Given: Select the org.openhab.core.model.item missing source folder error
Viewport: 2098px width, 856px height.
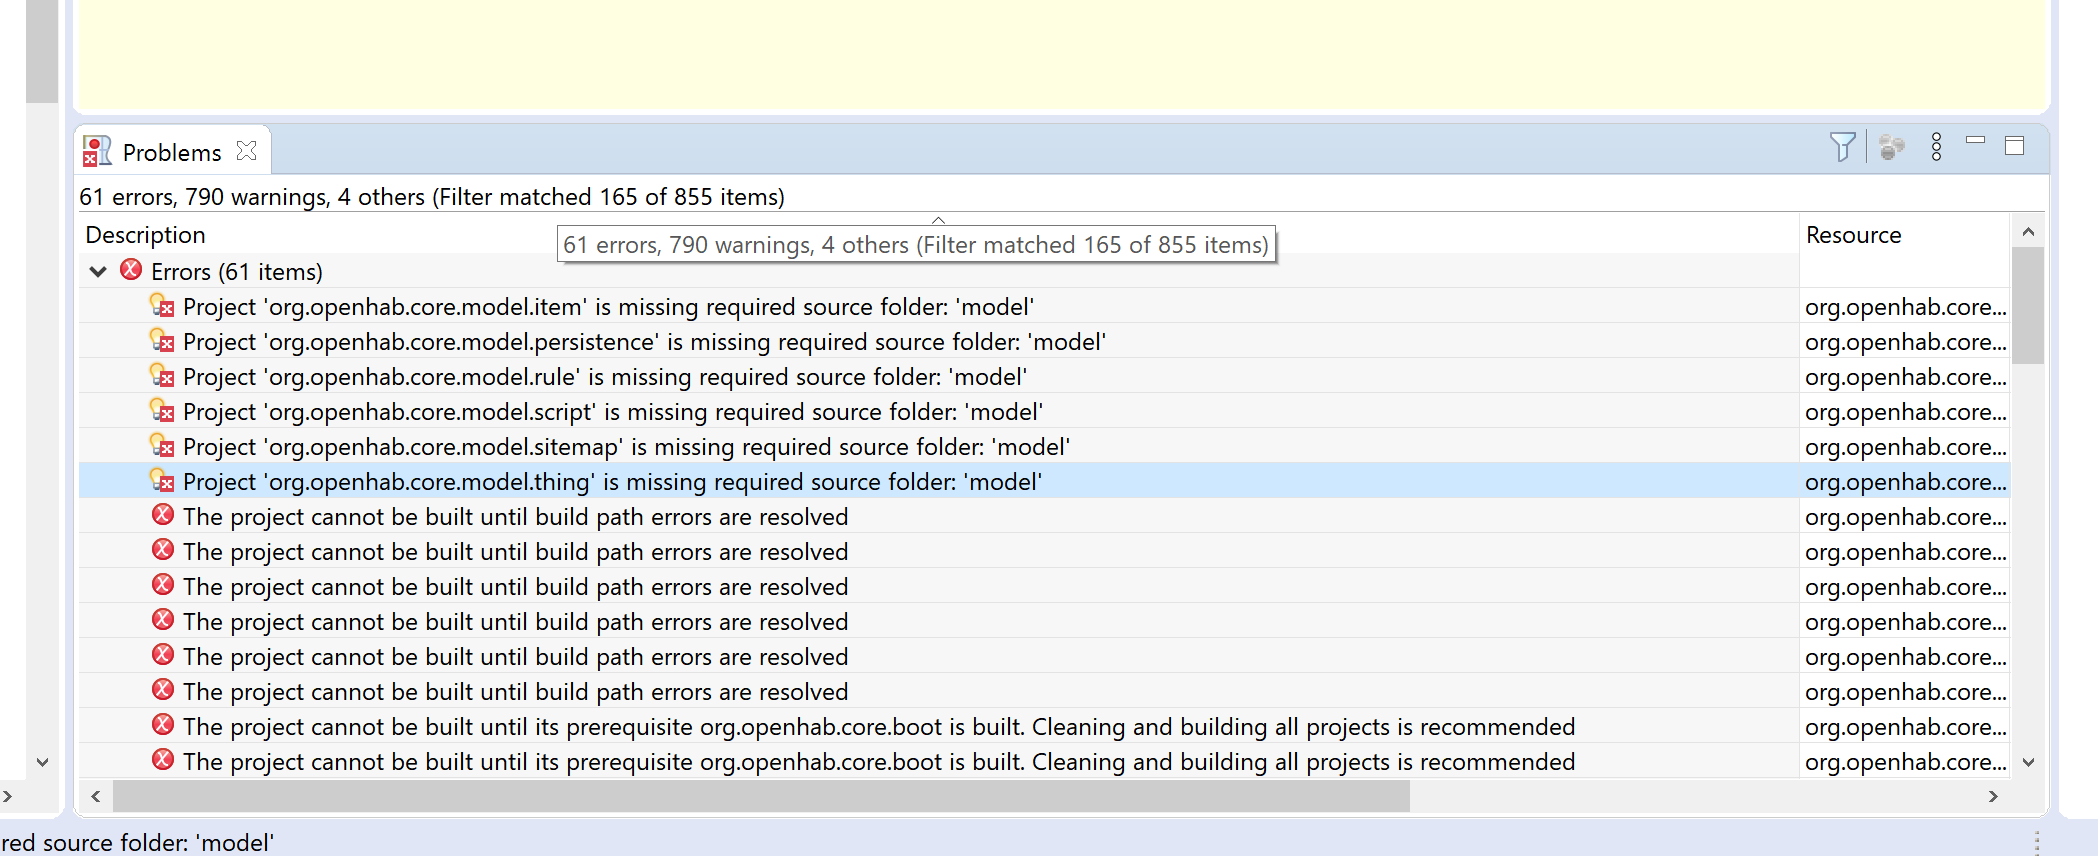Looking at the screenshot, I should 608,307.
